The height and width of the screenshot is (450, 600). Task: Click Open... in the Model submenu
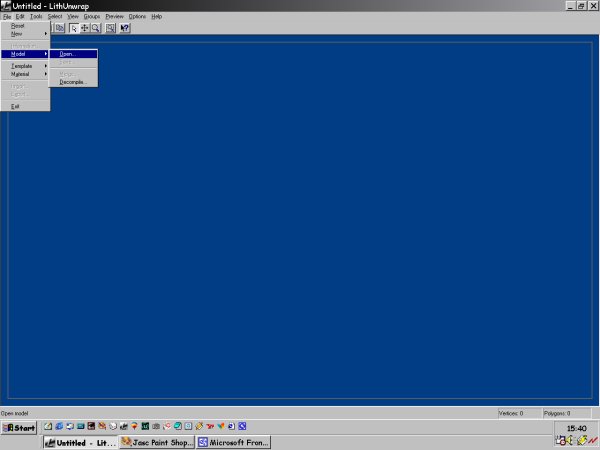[73, 54]
